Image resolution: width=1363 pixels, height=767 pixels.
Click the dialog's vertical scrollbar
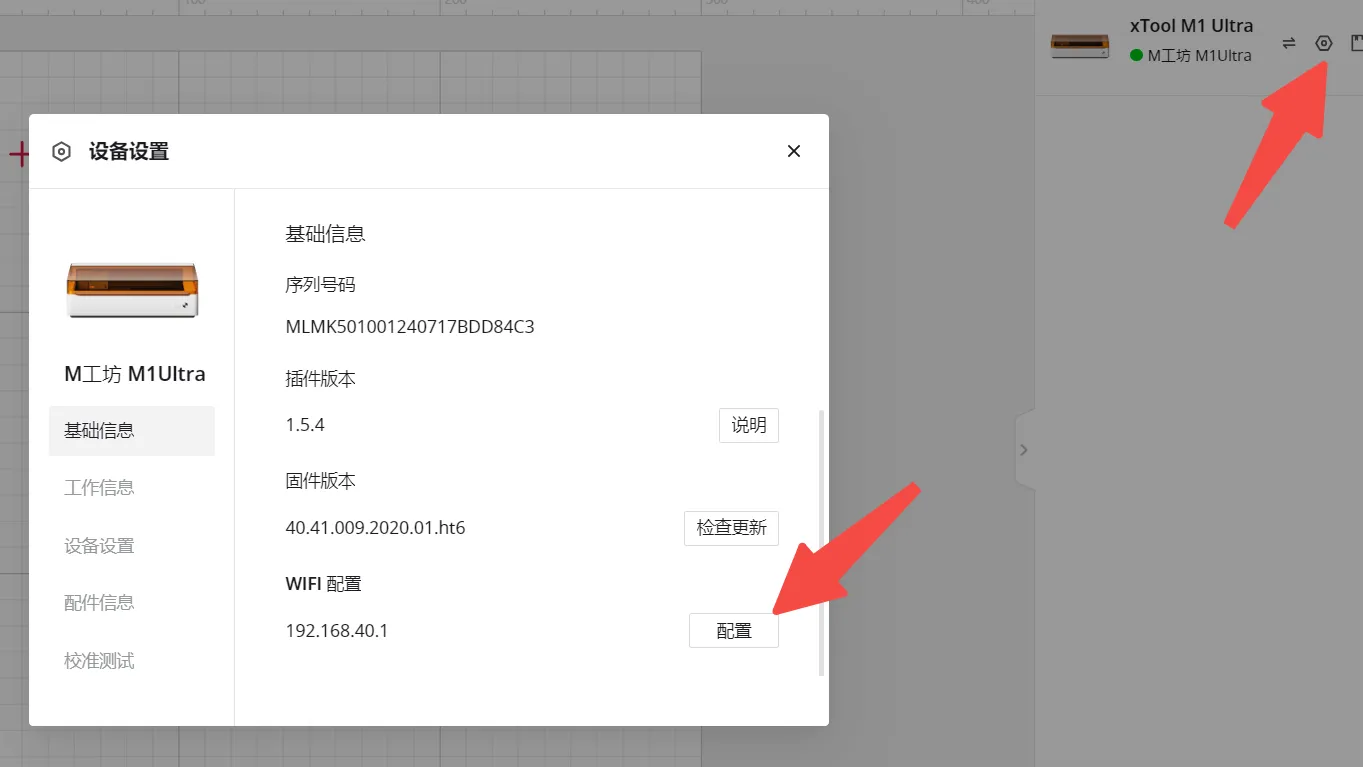click(x=822, y=542)
